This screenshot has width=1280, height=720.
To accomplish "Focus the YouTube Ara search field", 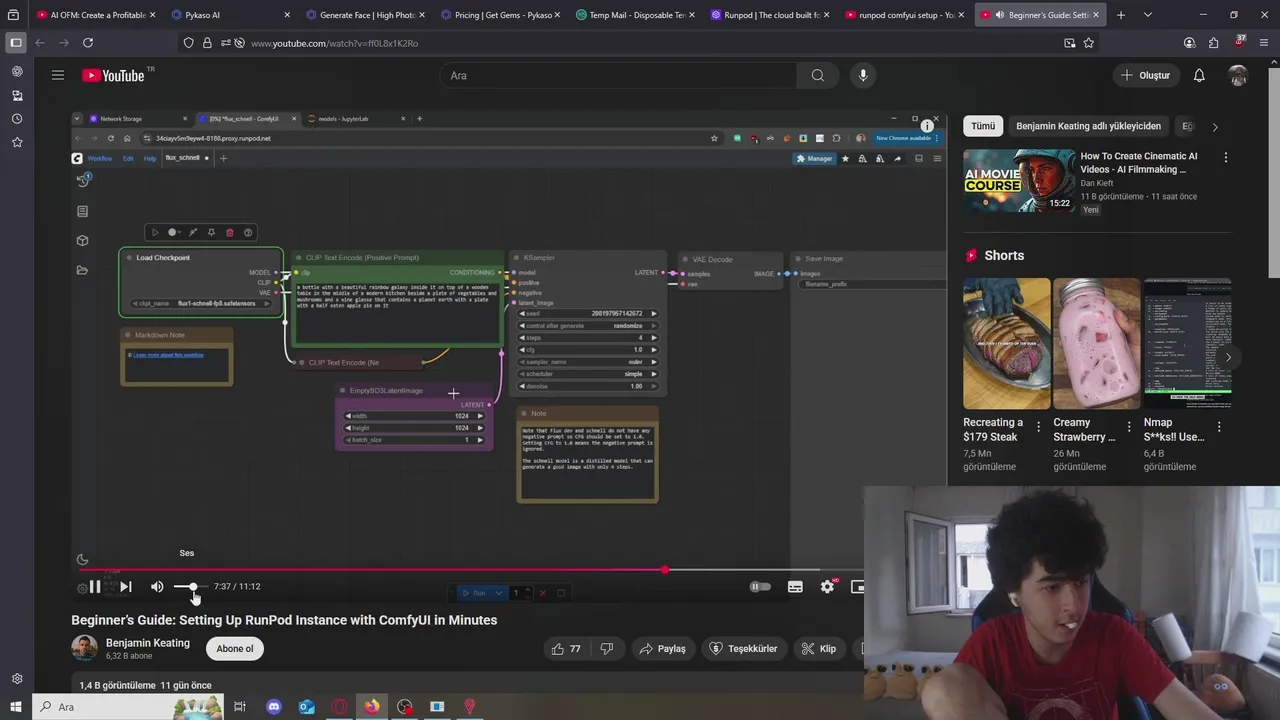I will 618,75.
